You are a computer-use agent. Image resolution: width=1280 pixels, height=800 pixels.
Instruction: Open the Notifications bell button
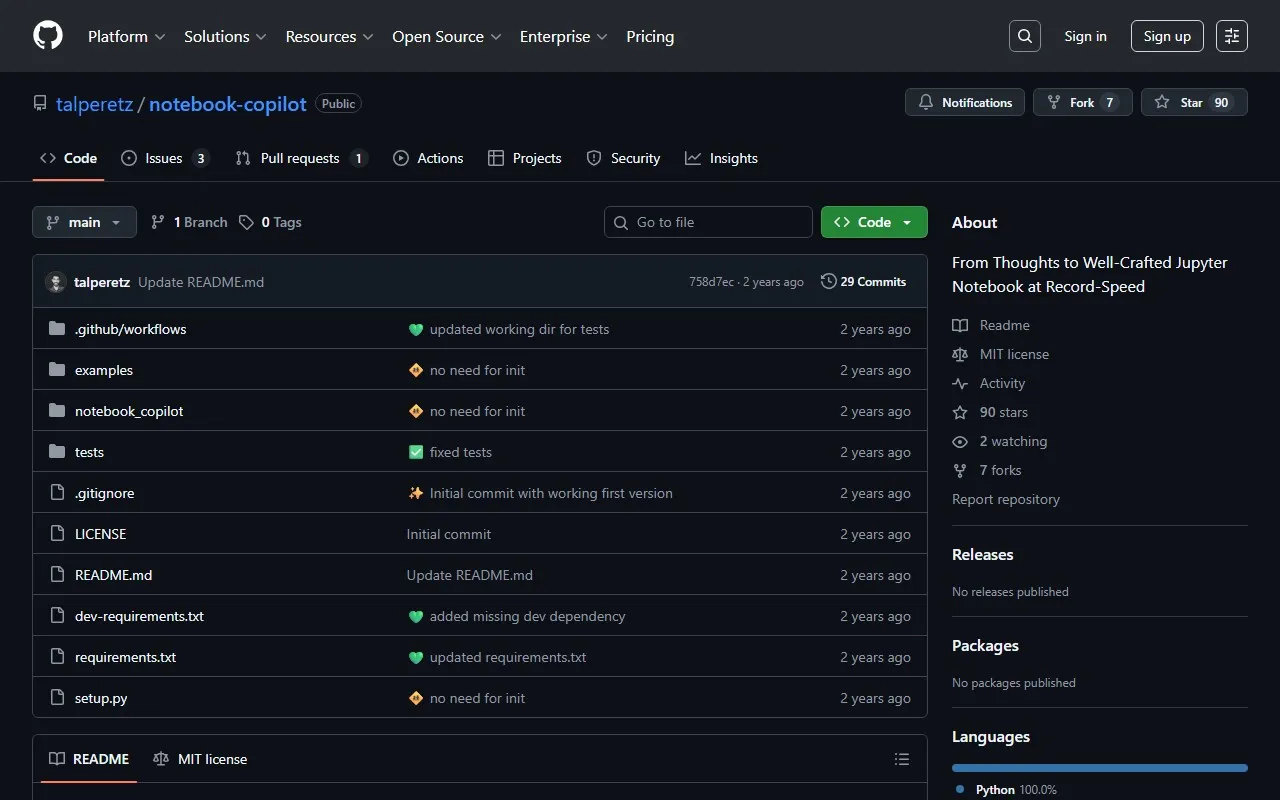pyautogui.click(x=965, y=102)
